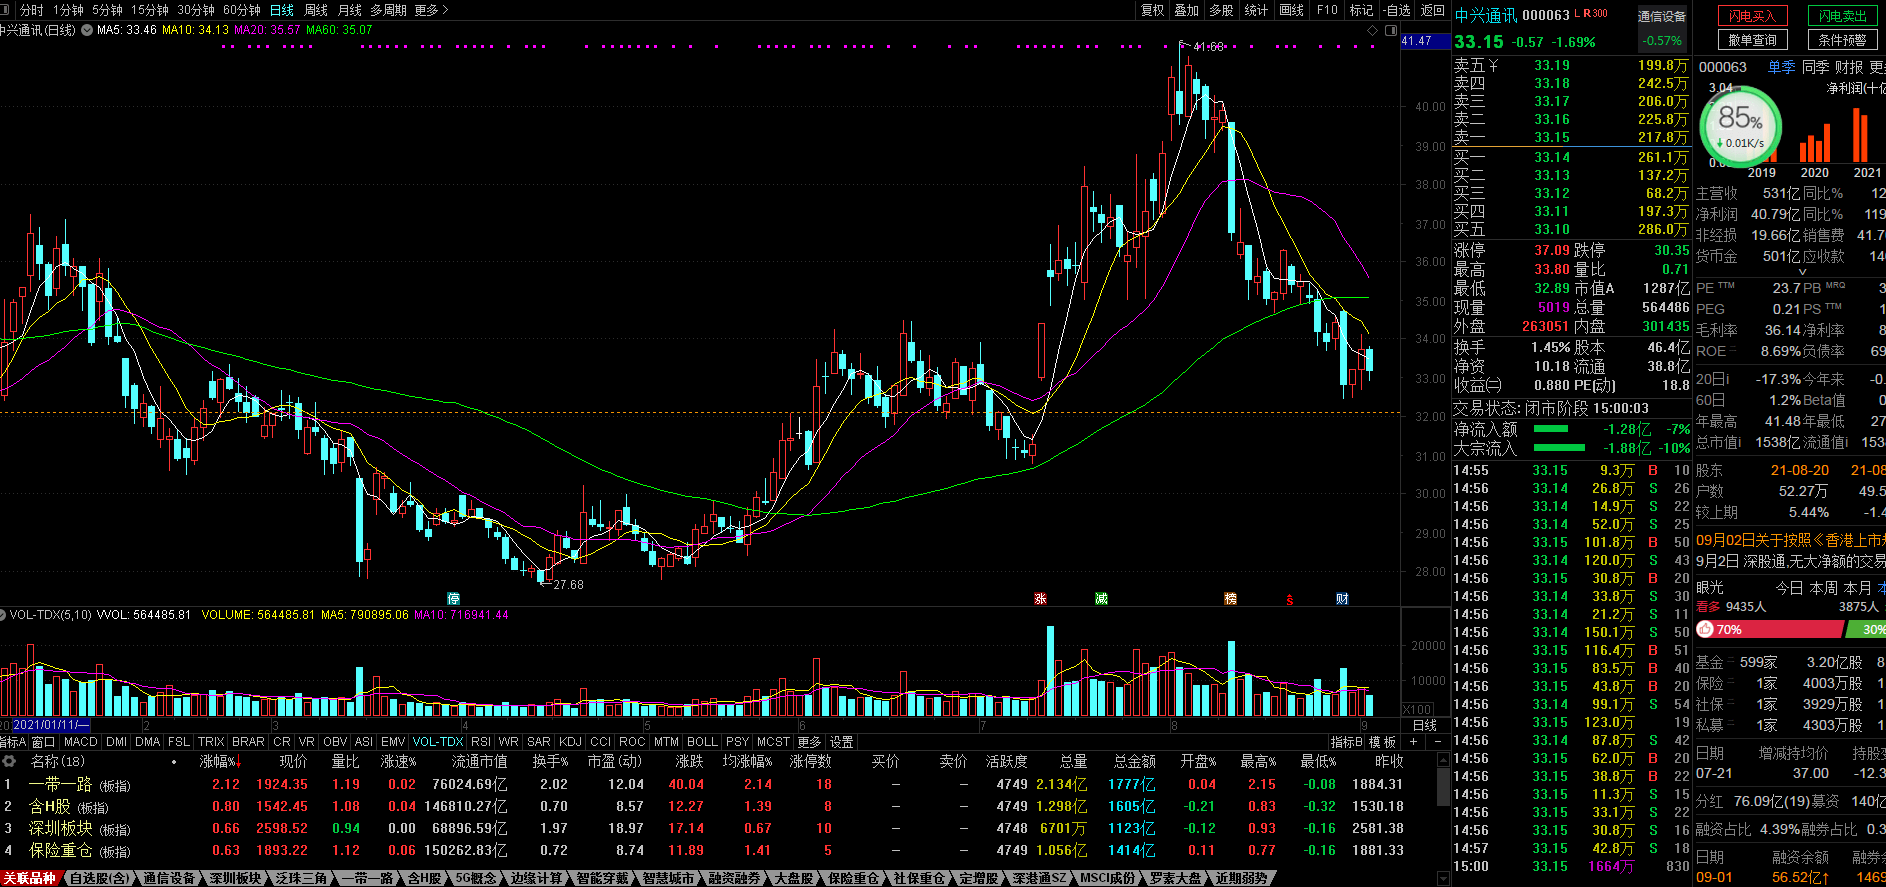
Task: Select the 60分钟 period tab
Action: coord(242,10)
